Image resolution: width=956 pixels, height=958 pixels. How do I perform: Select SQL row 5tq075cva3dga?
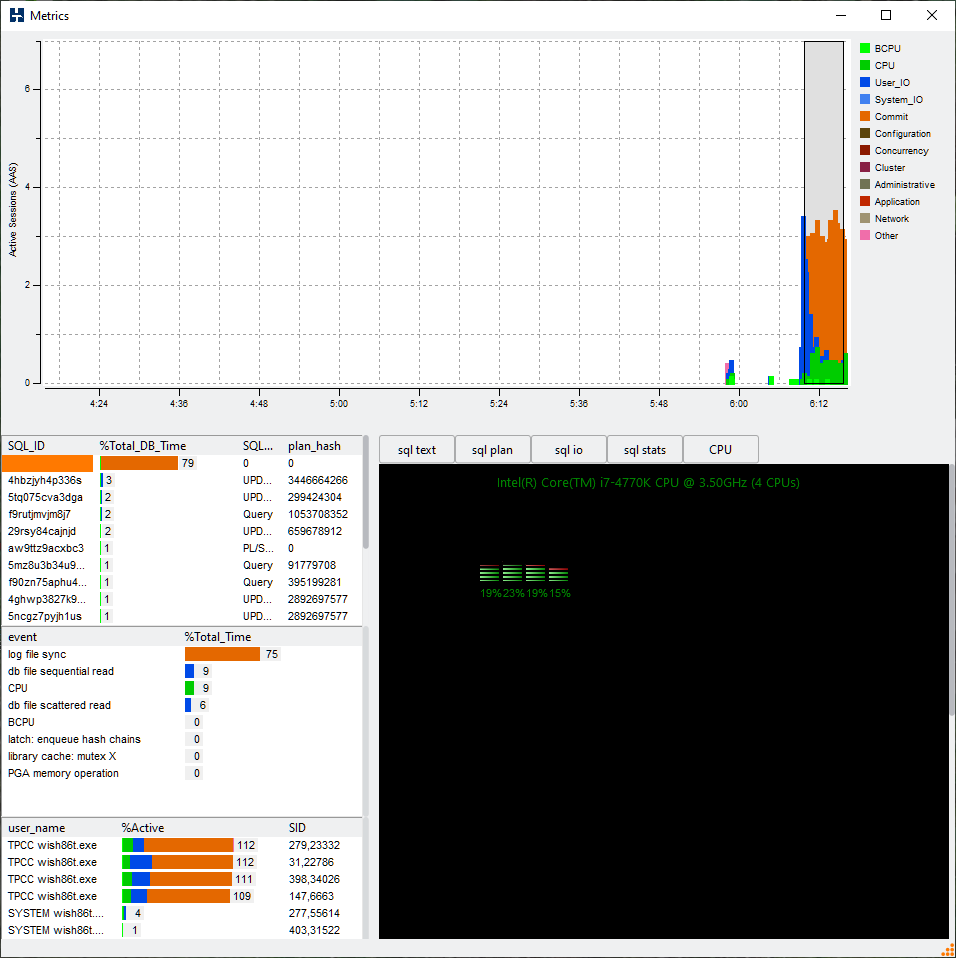pyautogui.click(x=182, y=497)
